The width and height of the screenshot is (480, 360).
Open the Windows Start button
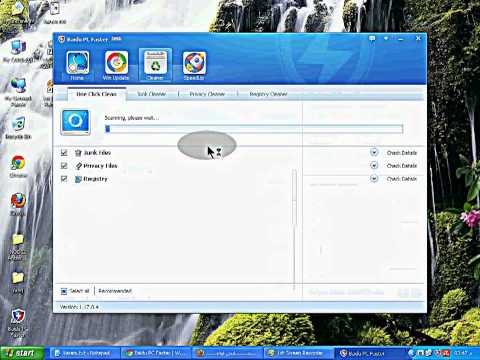tap(22, 353)
